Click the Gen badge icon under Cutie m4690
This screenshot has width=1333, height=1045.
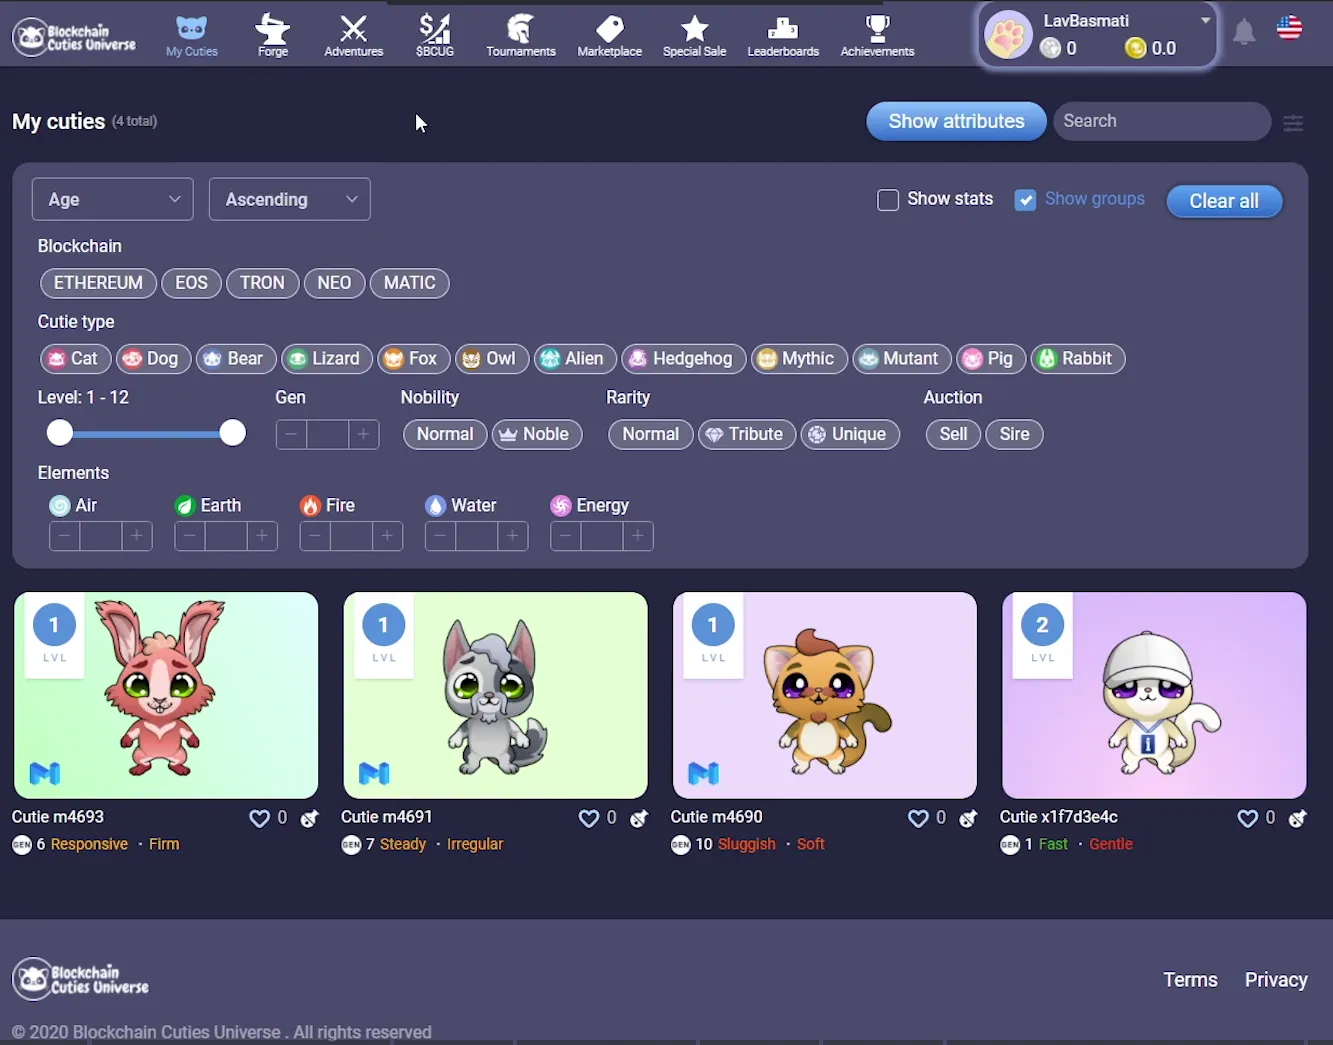tap(681, 845)
